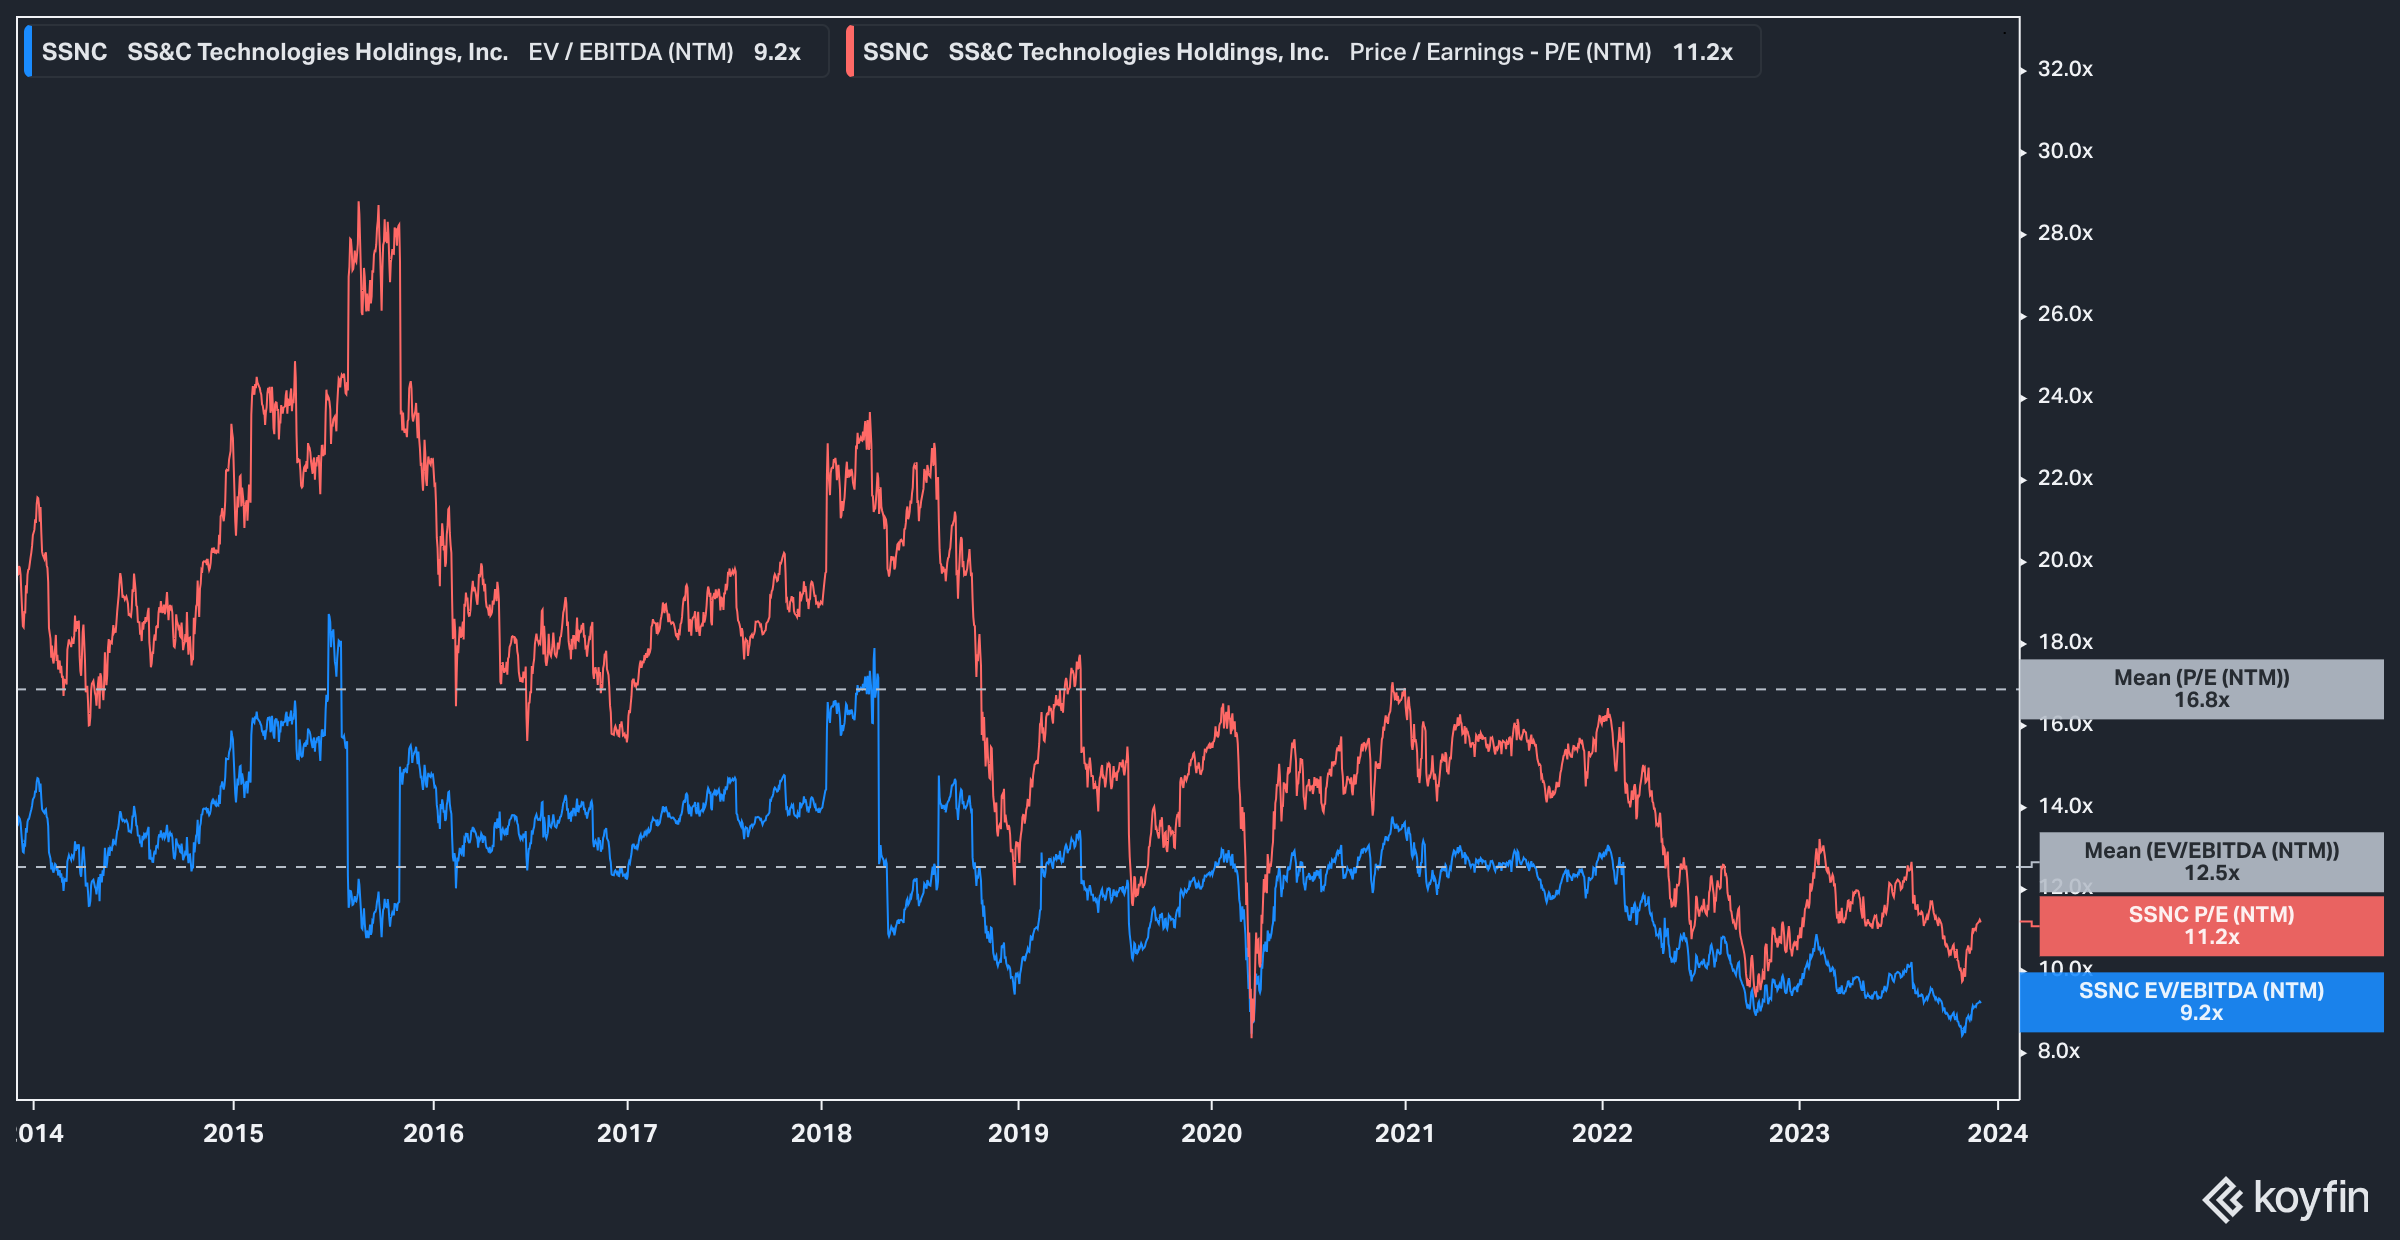The width and height of the screenshot is (2400, 1240).
Task: Click the 9.2x value in EV/EBITDA legend
Action: [x=777, y=52]
